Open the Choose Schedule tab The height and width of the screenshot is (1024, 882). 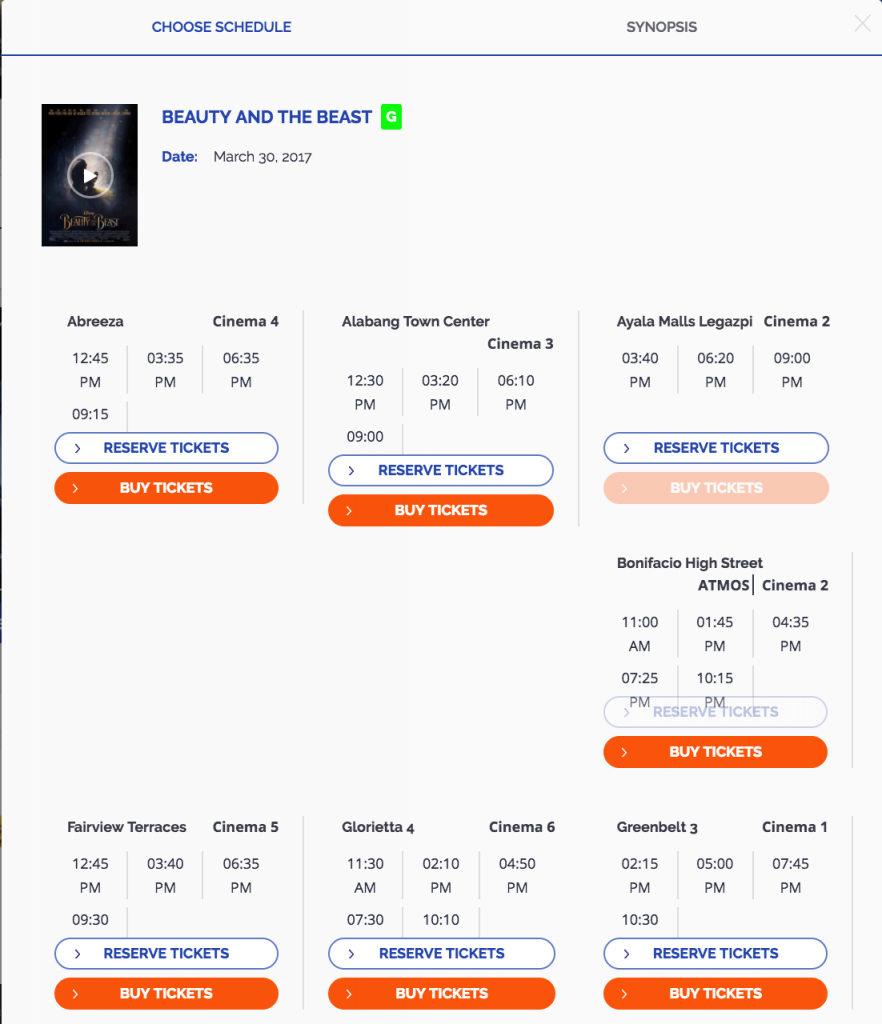click(221, 27)
